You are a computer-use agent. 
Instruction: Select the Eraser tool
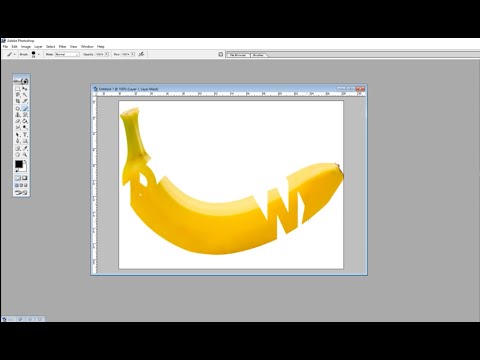click(x=18, y=121)
